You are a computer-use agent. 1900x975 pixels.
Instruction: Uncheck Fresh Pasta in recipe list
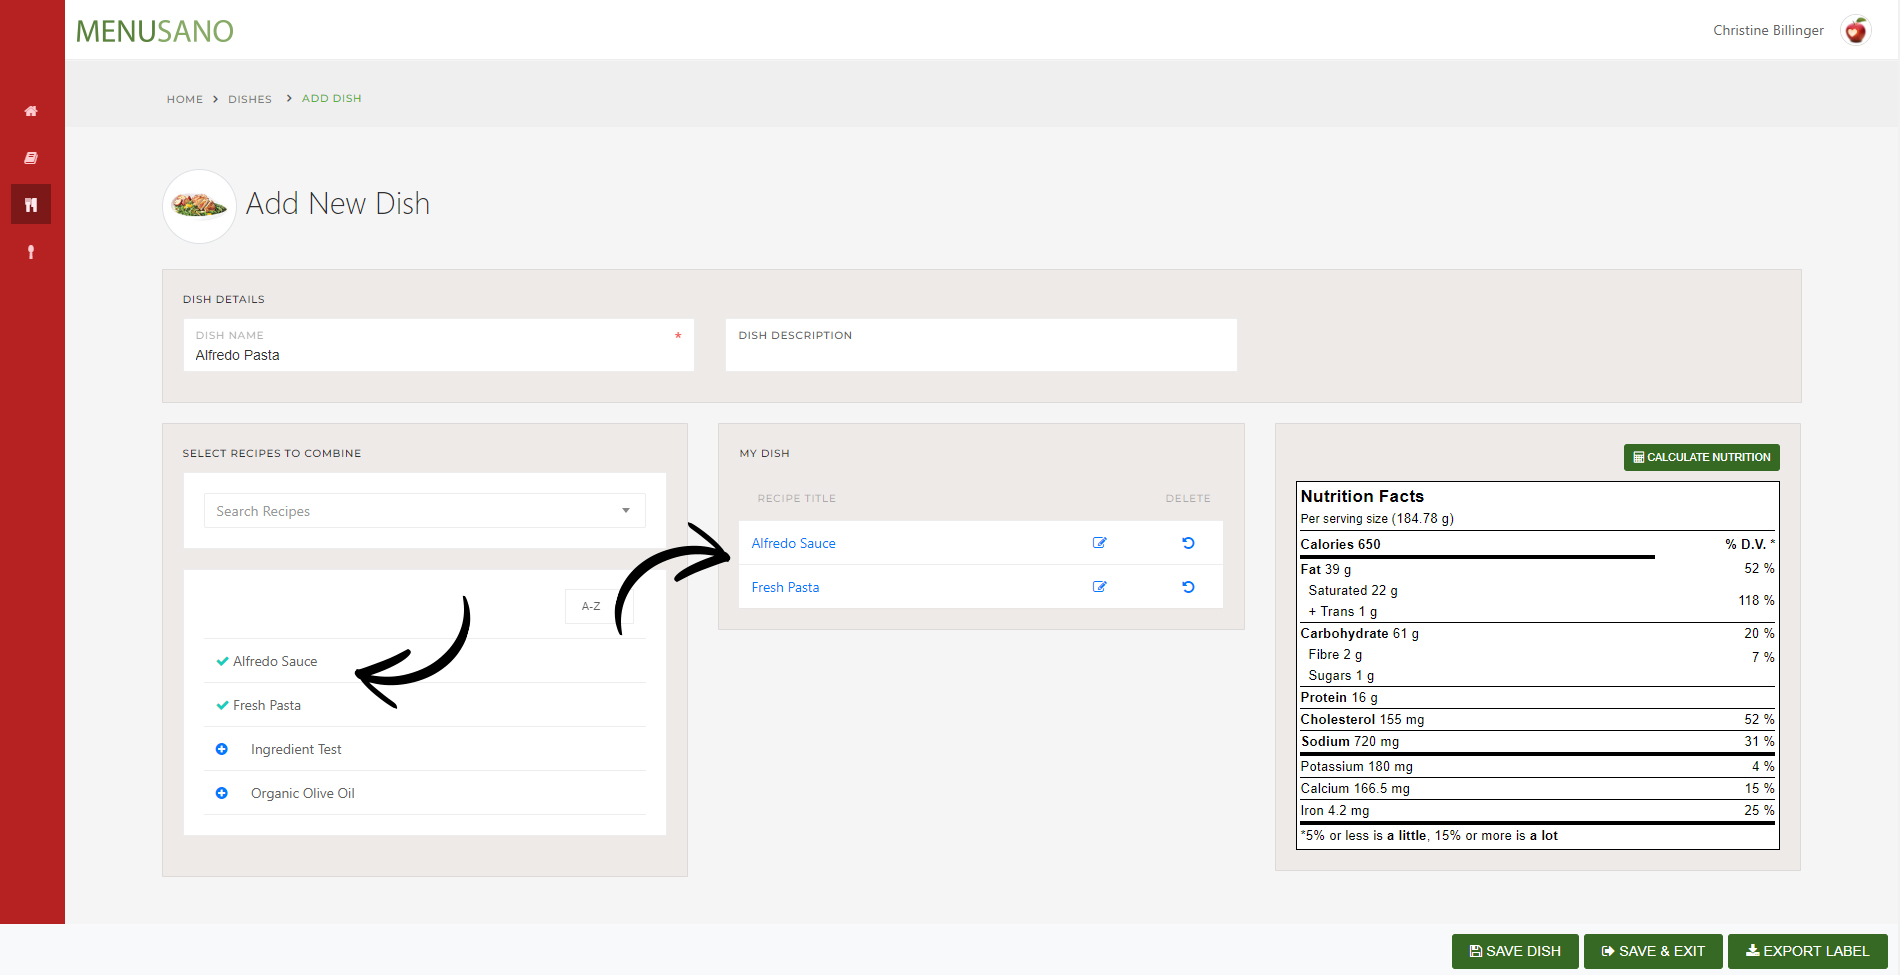[x=222, y=705]
